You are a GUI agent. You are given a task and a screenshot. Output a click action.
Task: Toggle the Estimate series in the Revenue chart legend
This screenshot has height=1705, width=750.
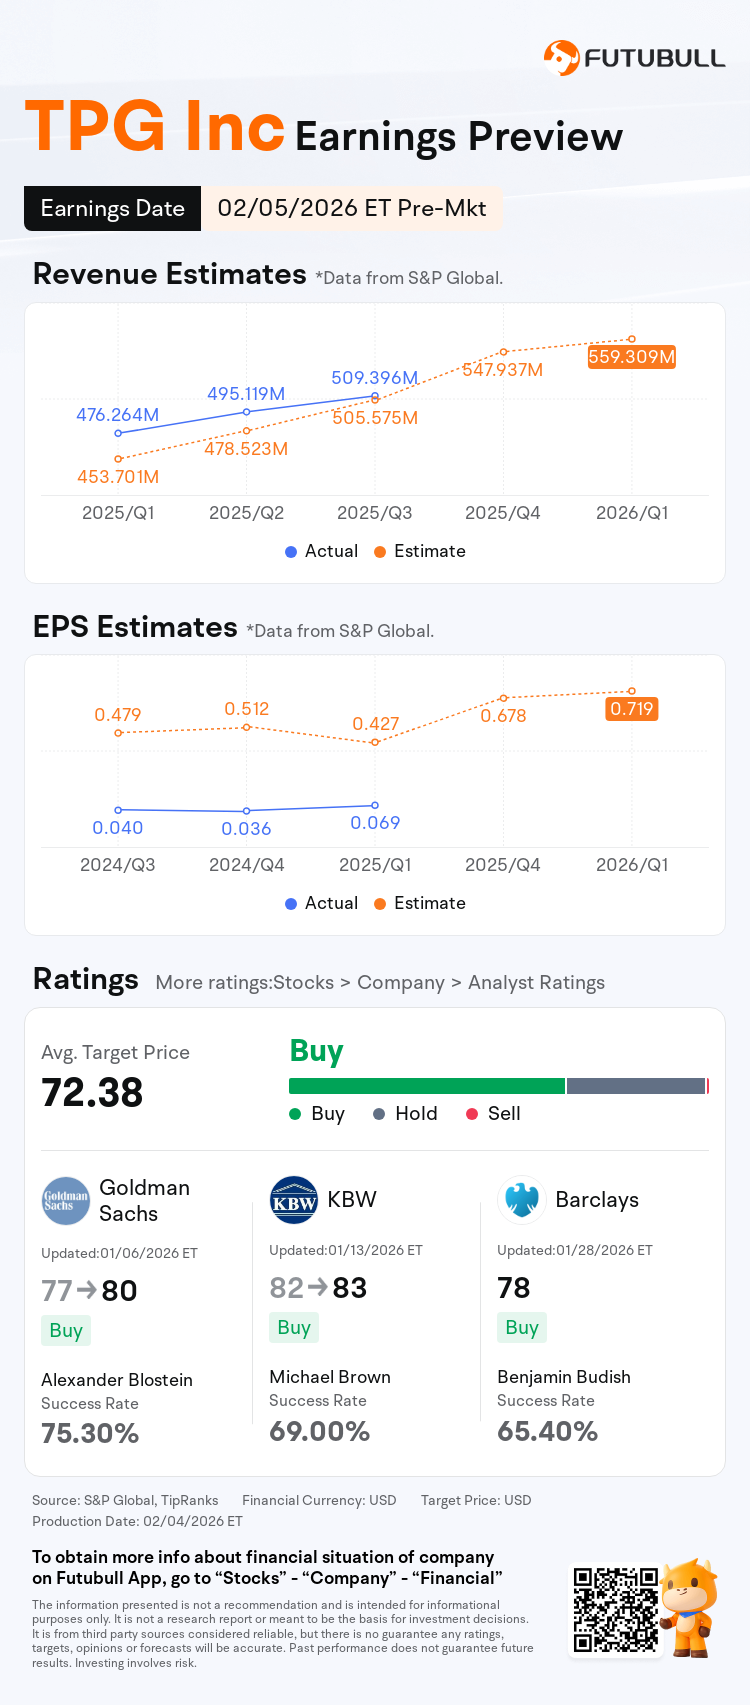pyautogui.click(x=420, y=552)
